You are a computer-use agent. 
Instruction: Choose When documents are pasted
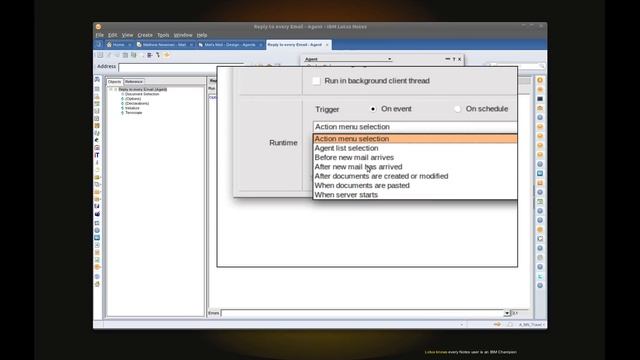point(415,186)
